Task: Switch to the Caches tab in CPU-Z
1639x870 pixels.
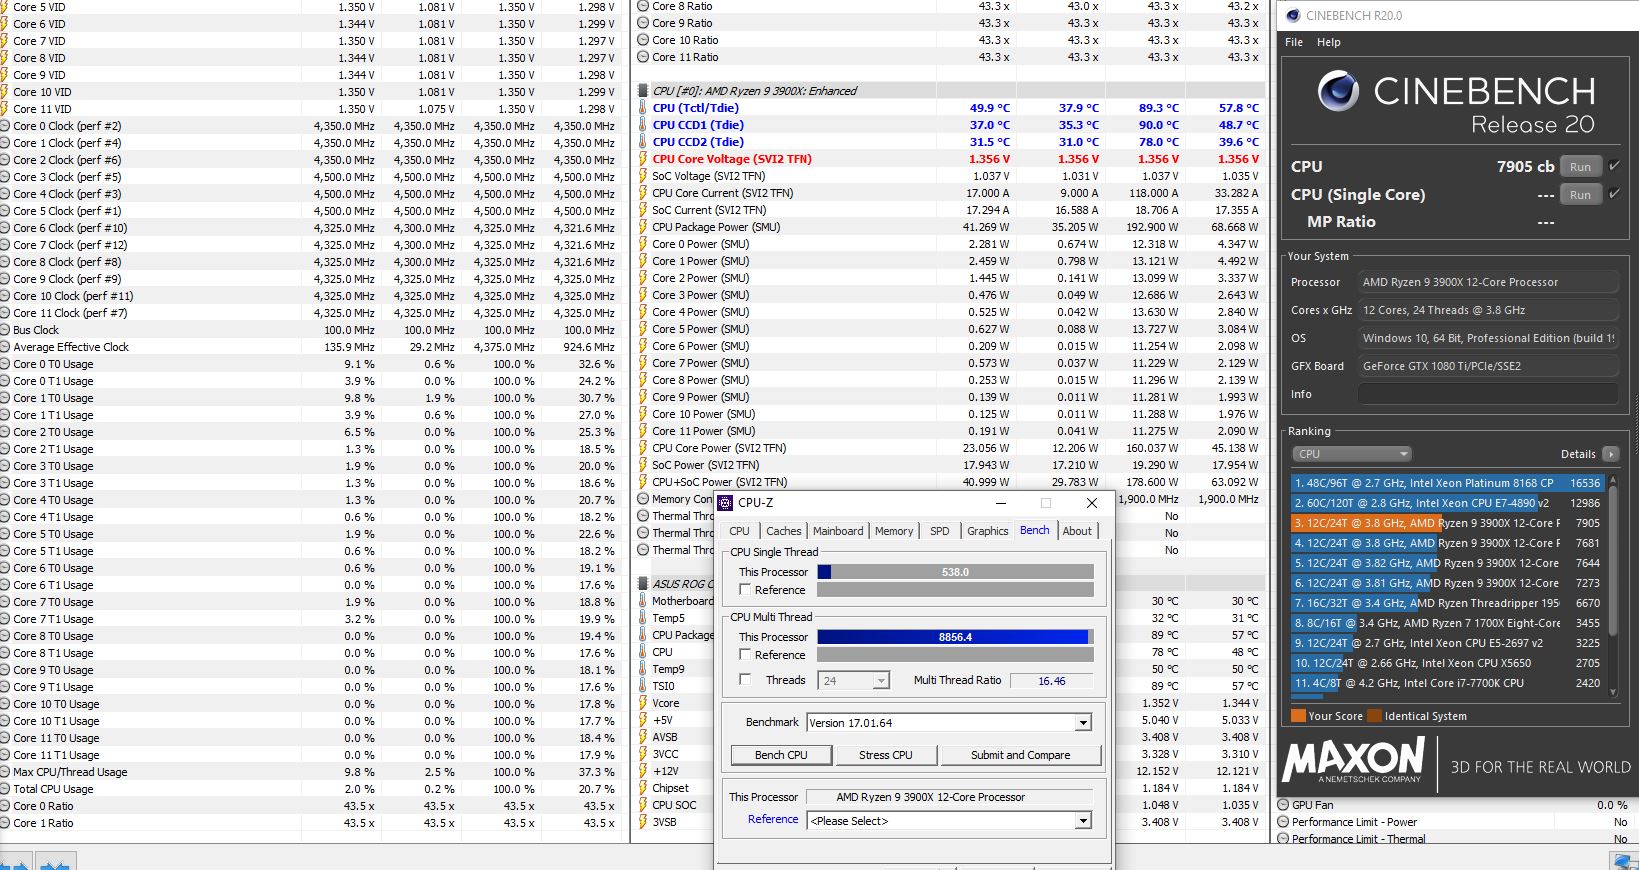Action: click(783, 531)
